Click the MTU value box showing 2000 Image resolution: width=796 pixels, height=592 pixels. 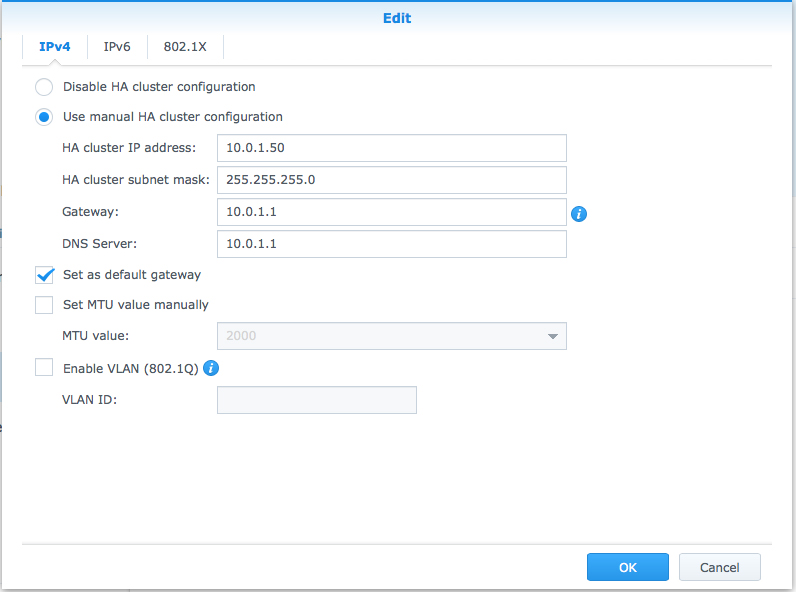point(380,336)
